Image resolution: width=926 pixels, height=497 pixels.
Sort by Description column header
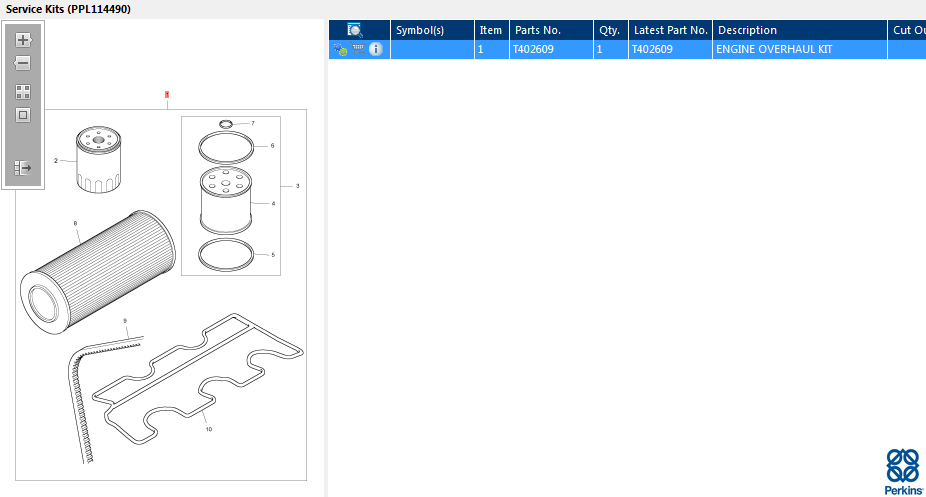click(x=800, y=30)
